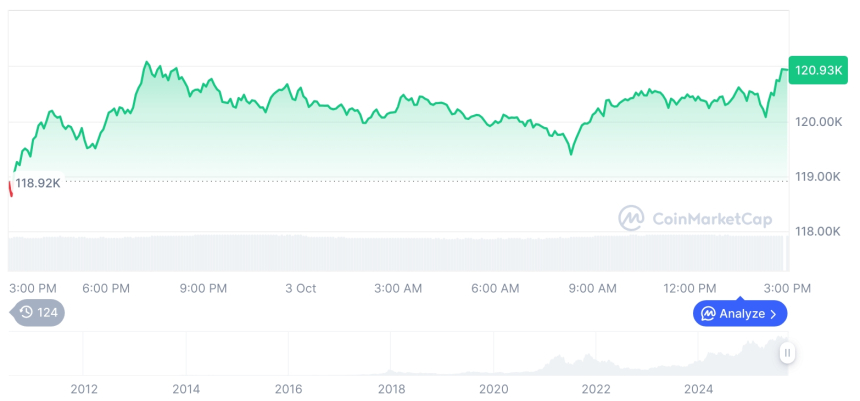Expand the Analyze chevron arrow
This screenshot has height=401, width=860.
(x=773, y=314)
